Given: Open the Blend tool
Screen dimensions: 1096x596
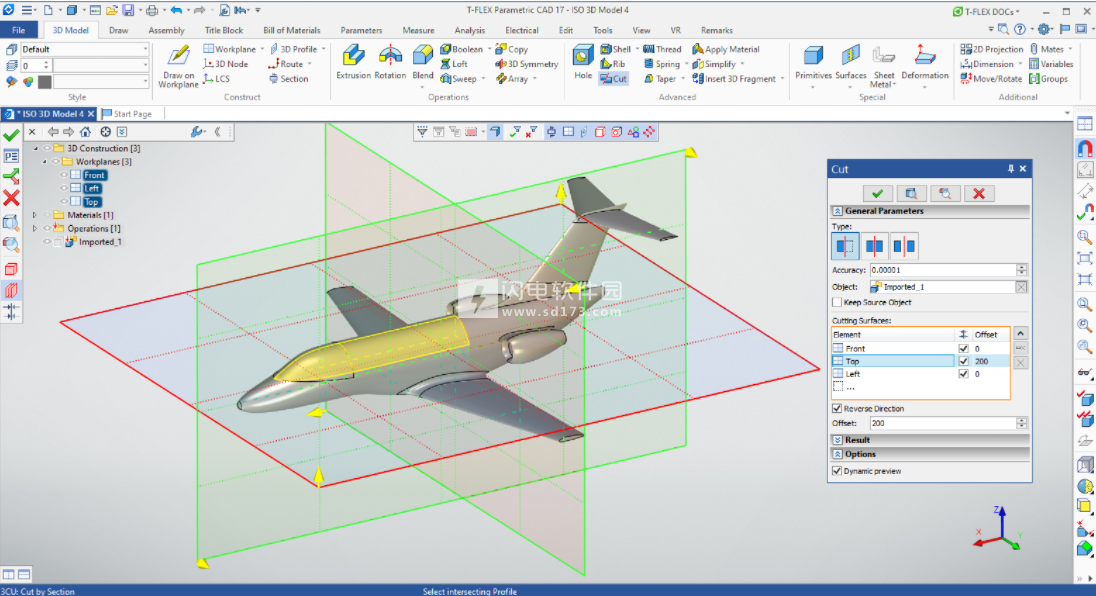Looking at the screenshot, I should click(422, 61).
